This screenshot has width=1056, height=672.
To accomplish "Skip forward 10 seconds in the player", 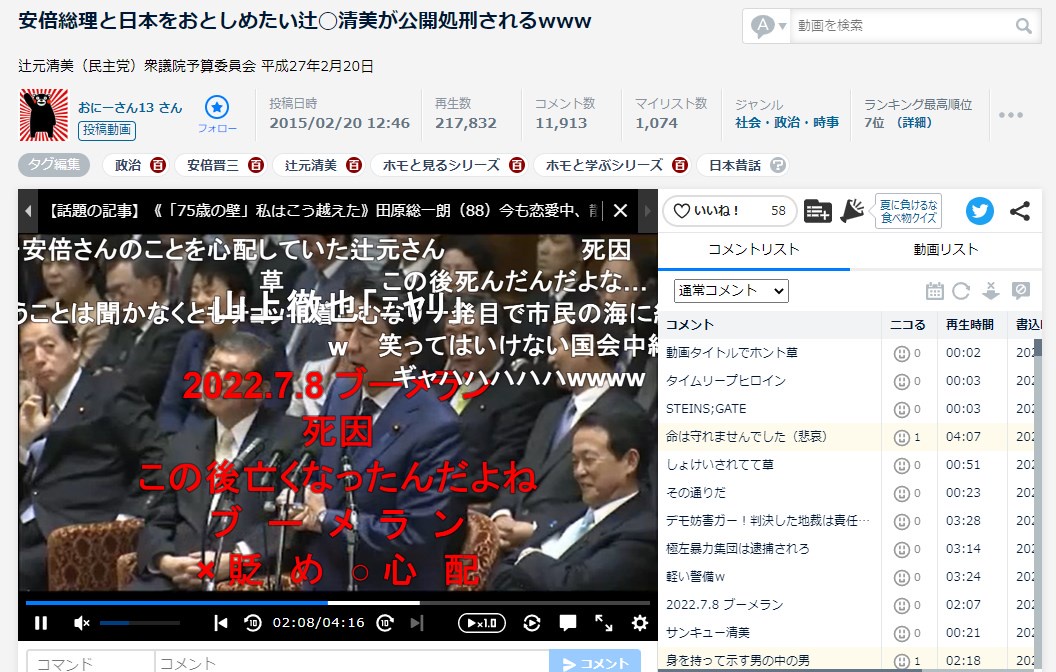I will tap(384, 623).
